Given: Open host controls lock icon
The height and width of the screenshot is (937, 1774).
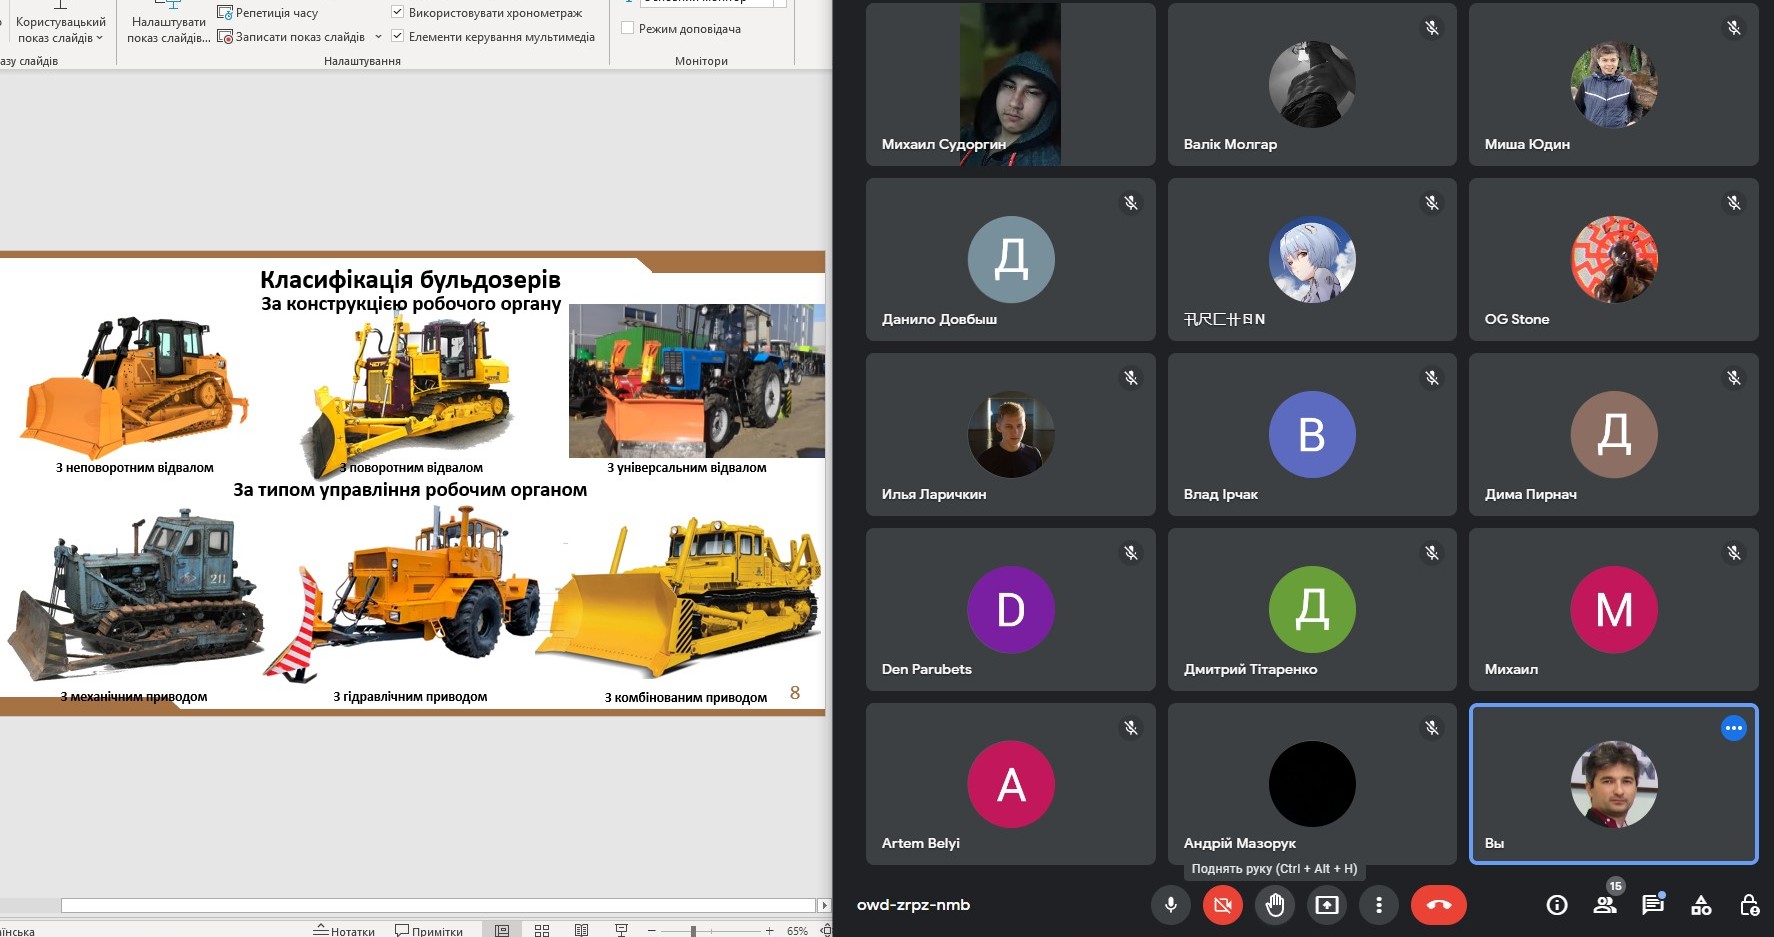Looking at the screenshot, I should click(1748, 905).
